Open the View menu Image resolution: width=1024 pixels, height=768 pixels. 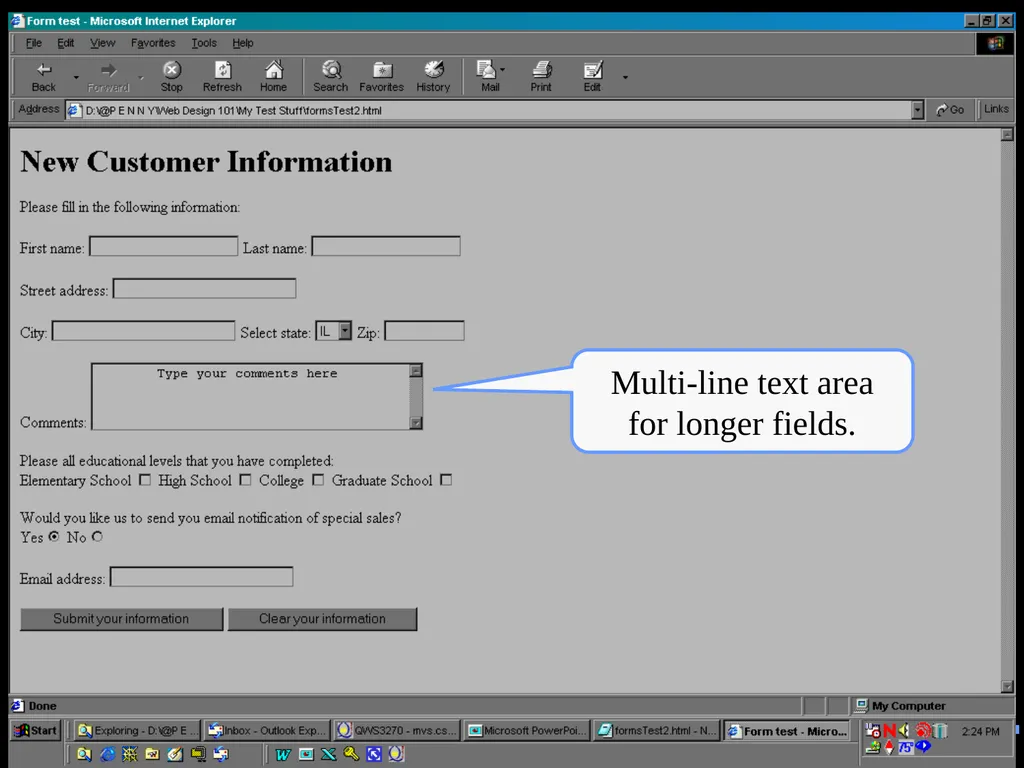pyautogui.click(x=103, y=43)
